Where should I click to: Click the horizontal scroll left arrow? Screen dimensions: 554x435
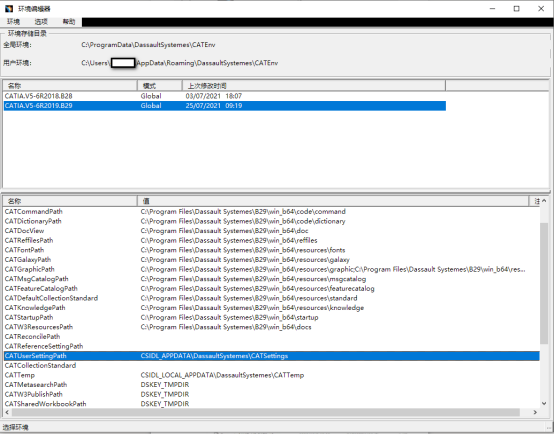coord(7,412)
